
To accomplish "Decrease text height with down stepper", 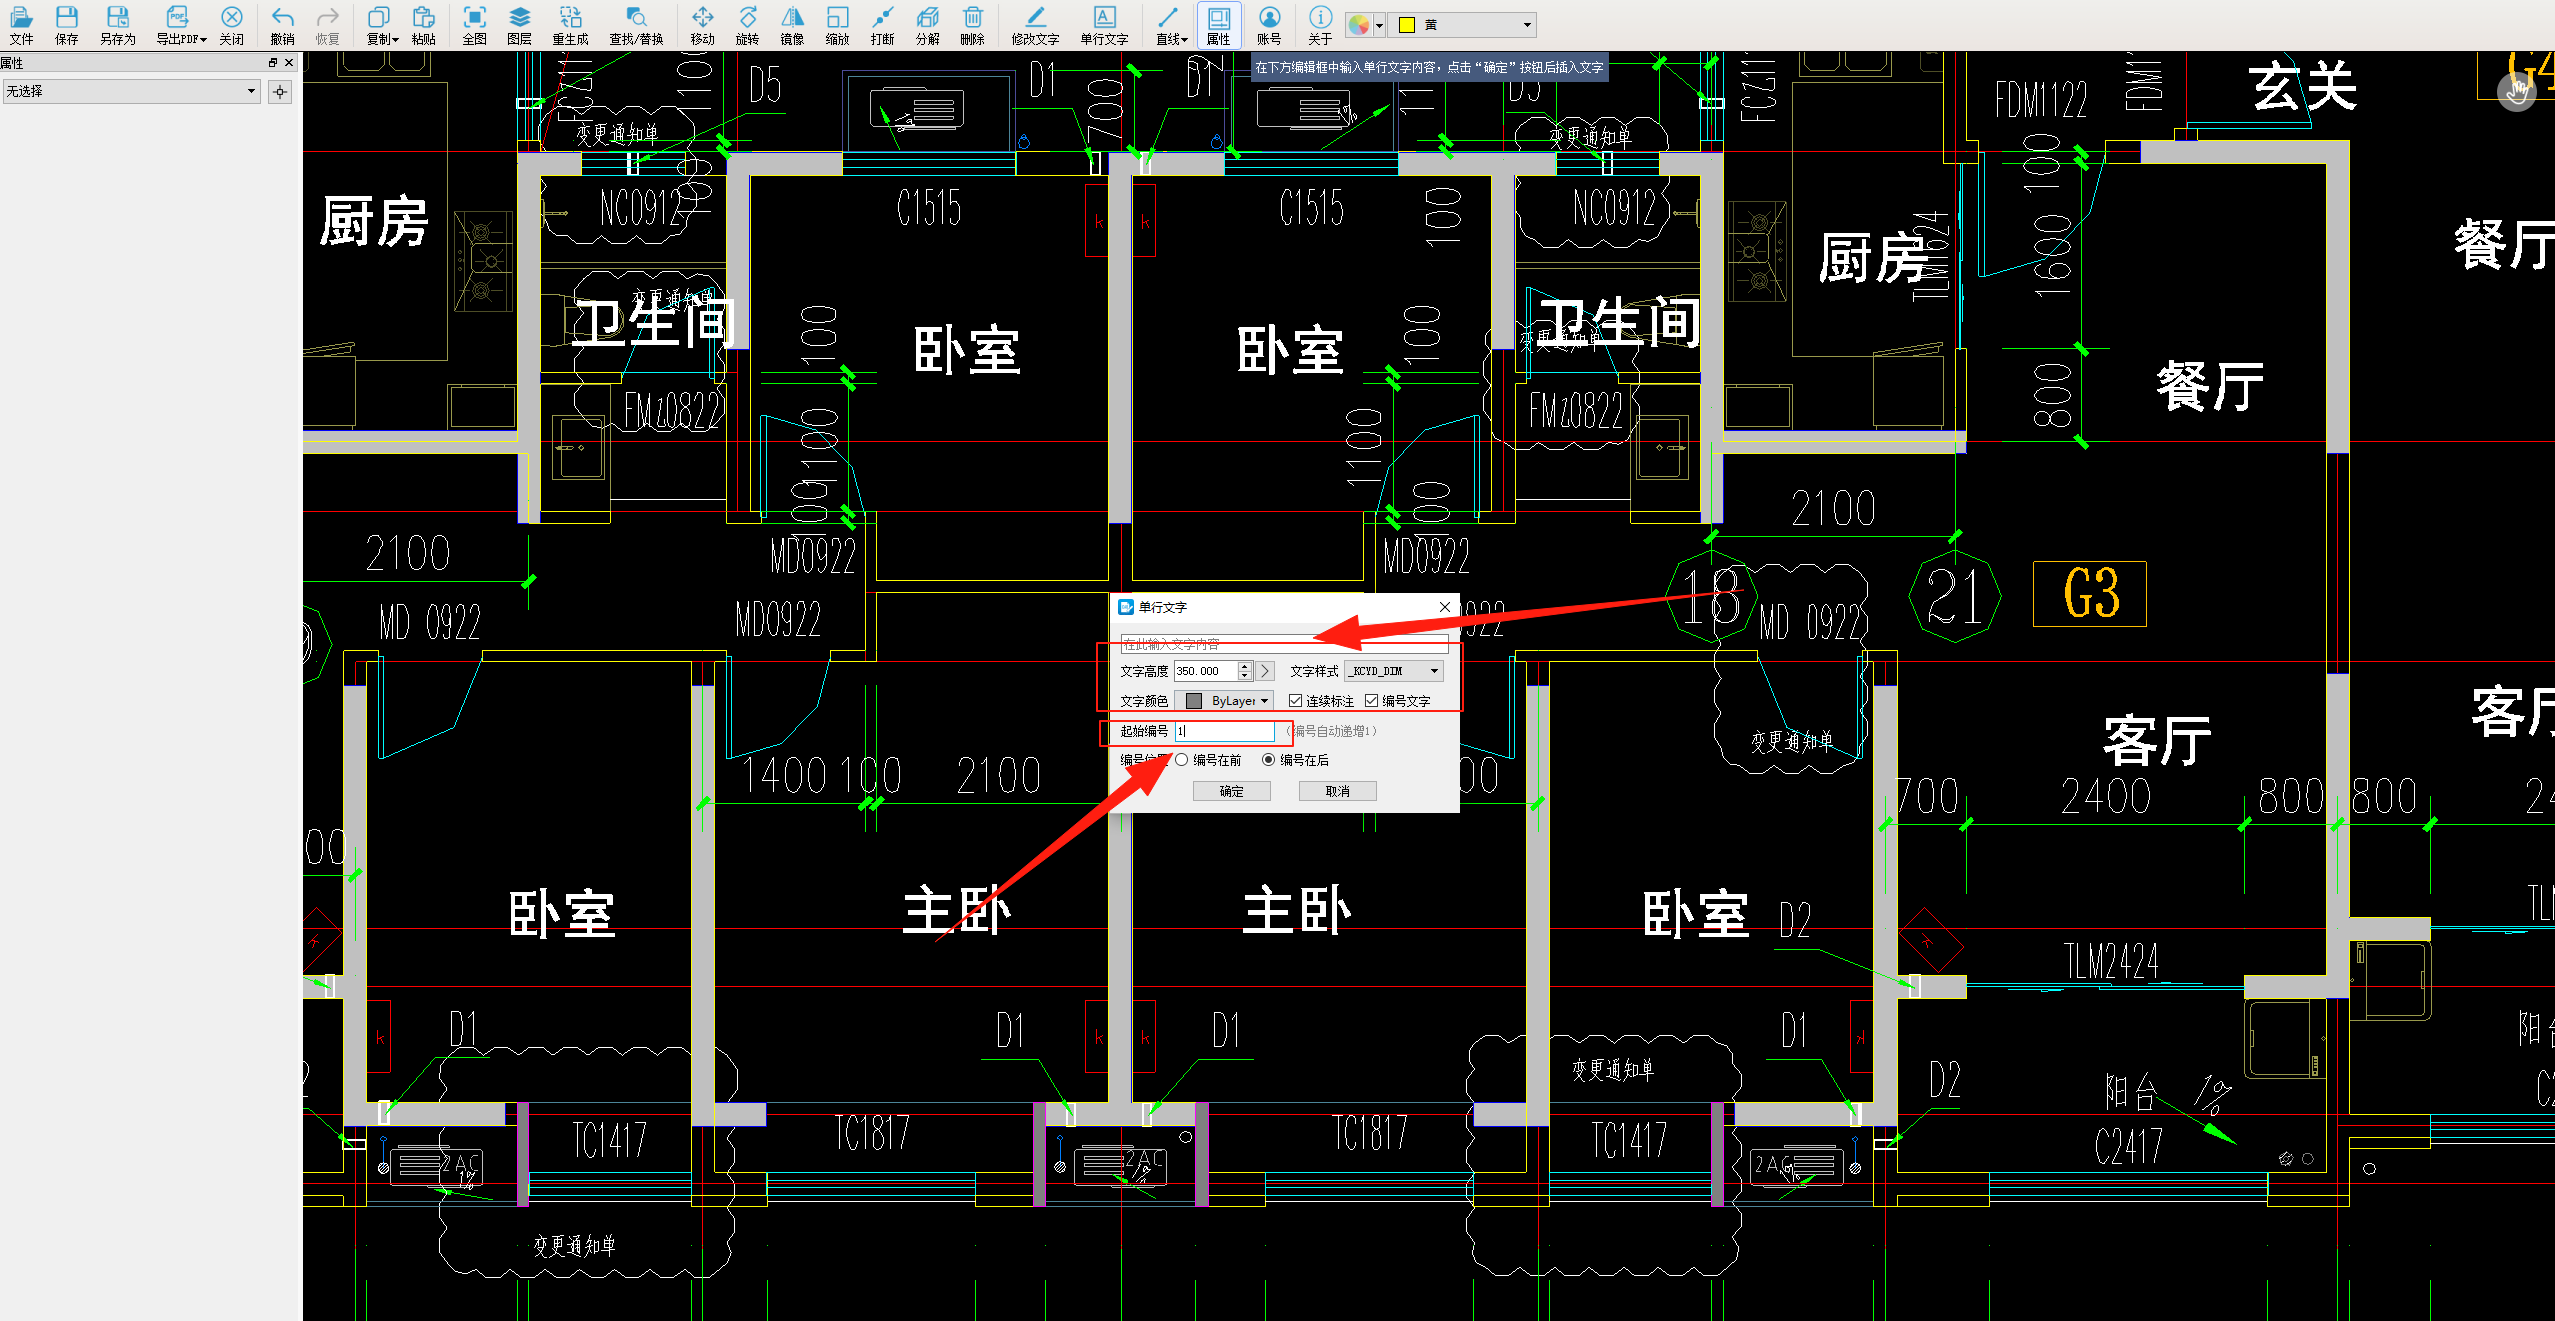I will coord(1245,676).
